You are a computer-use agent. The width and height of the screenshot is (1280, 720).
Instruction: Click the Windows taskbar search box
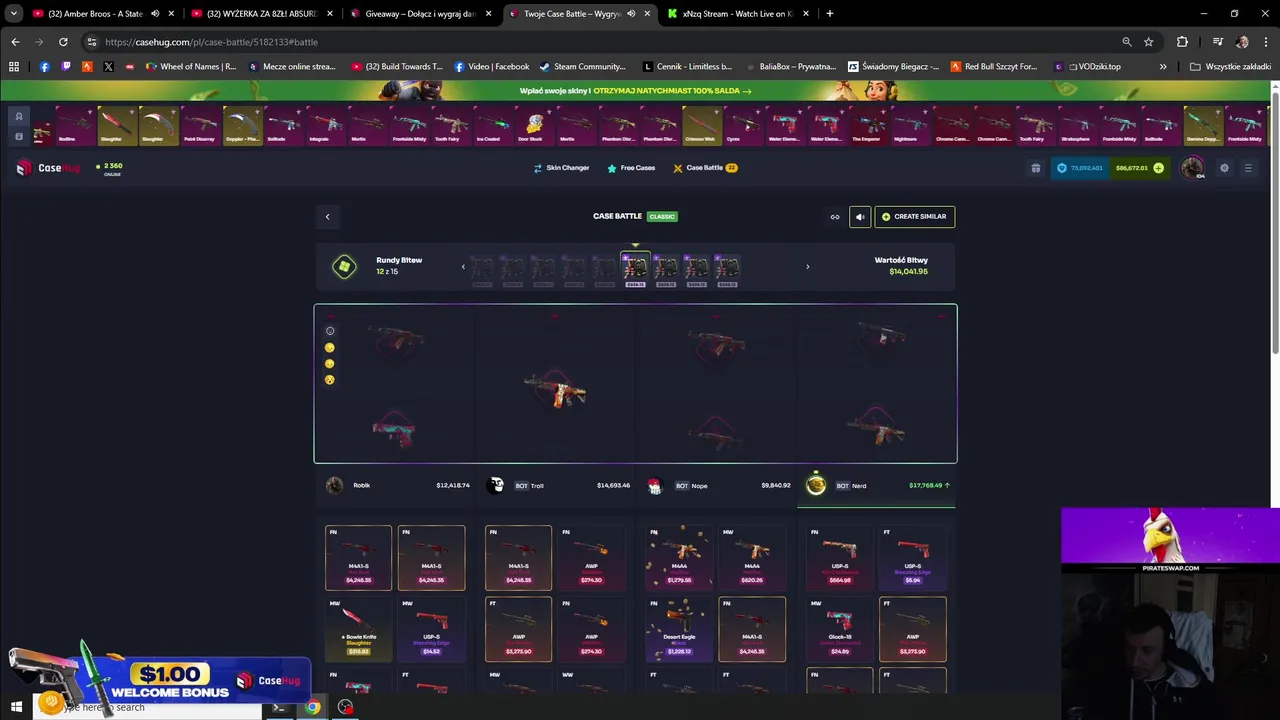148,707
